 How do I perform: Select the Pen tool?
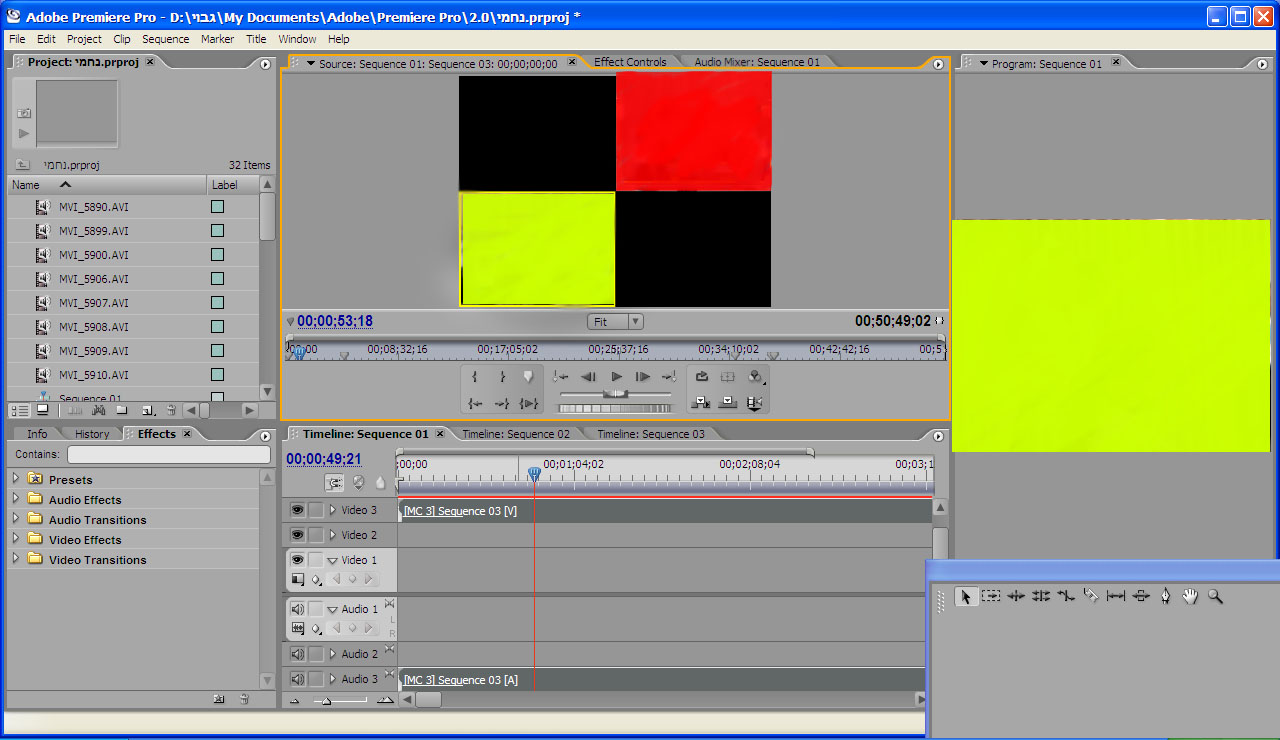pos(1165,596)
